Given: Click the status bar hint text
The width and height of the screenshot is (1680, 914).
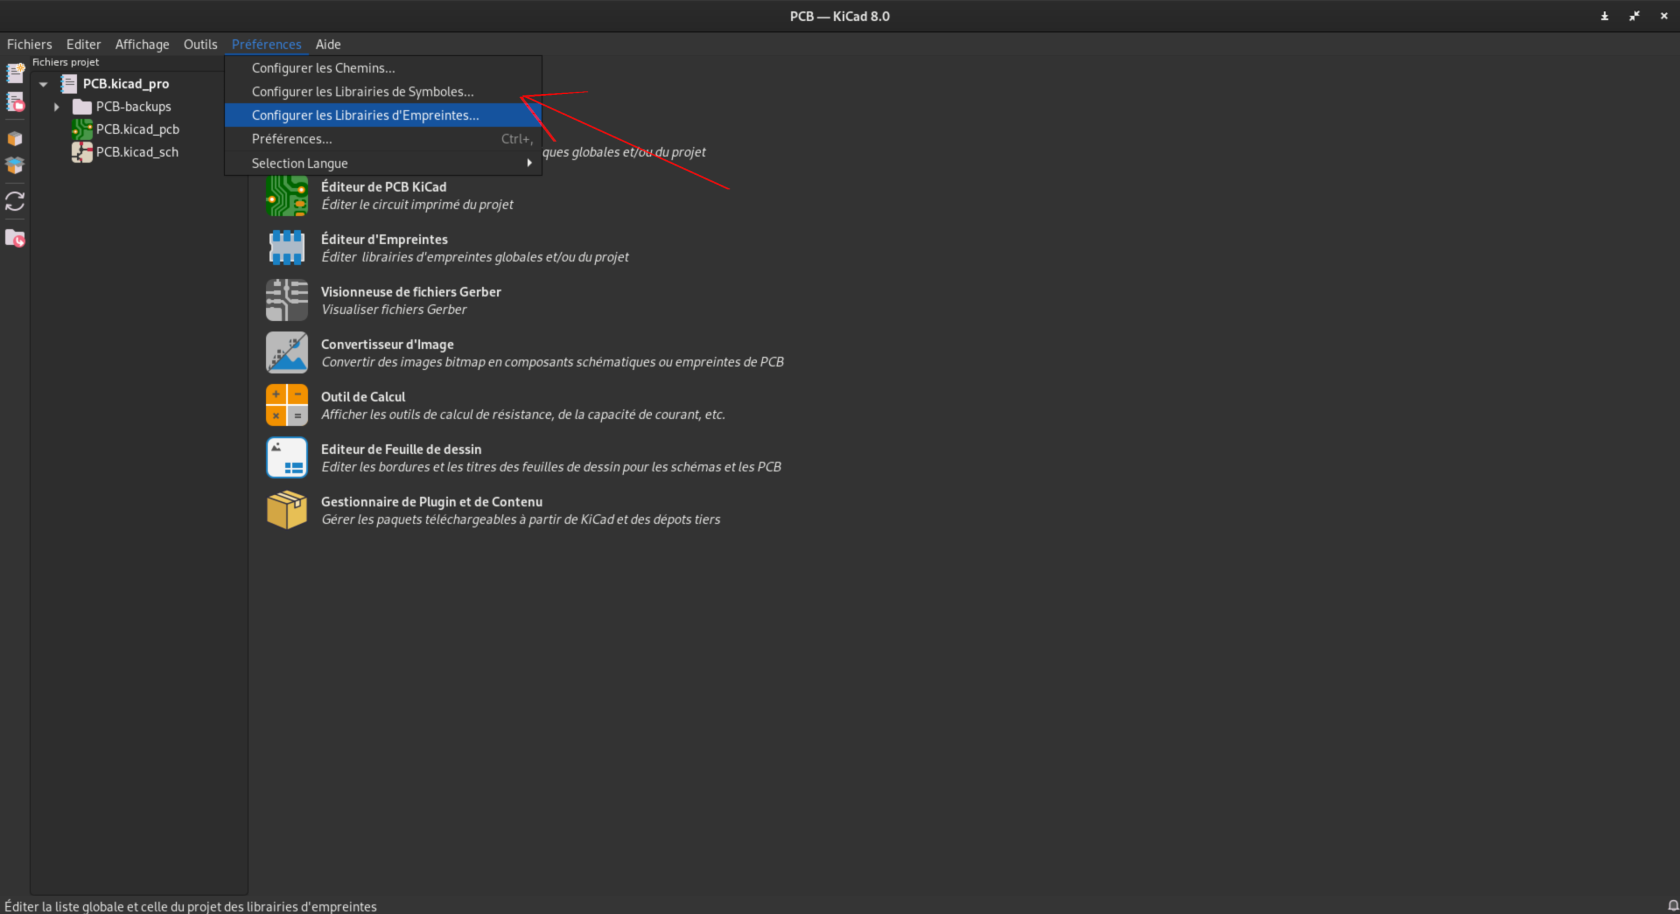Looking at the screenshot, I should (x=190, y=906).
